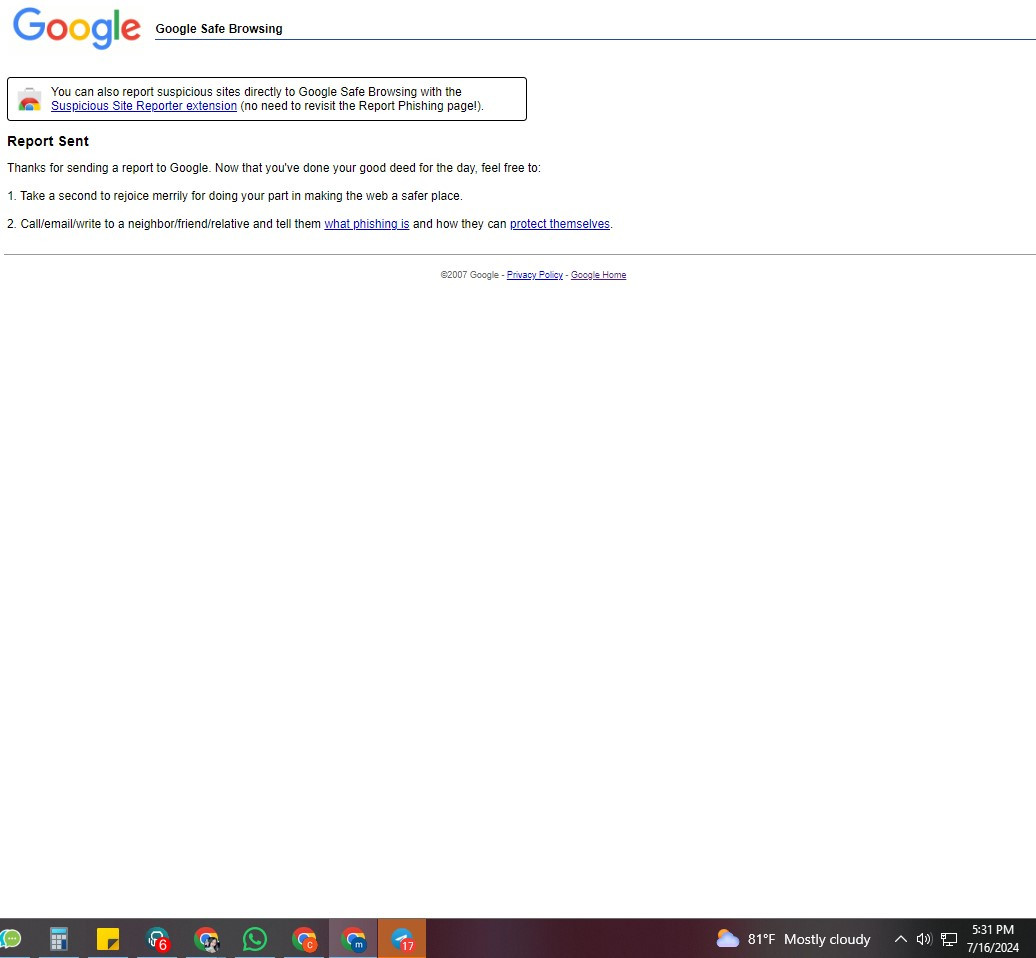Open the headset app with badge 6
Image resolution: width=1036 pixels, height=958 pixels.
157,939
